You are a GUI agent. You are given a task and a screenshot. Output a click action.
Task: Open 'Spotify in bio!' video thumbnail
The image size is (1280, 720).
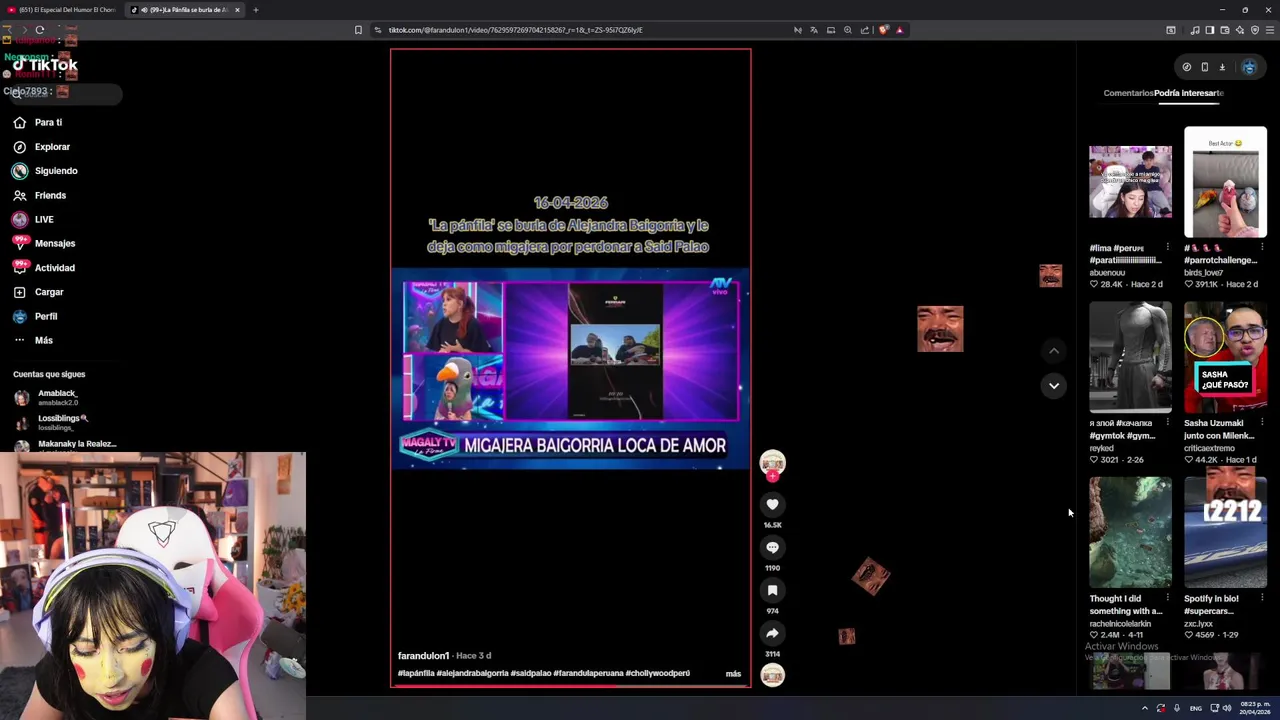(1225, 532)
